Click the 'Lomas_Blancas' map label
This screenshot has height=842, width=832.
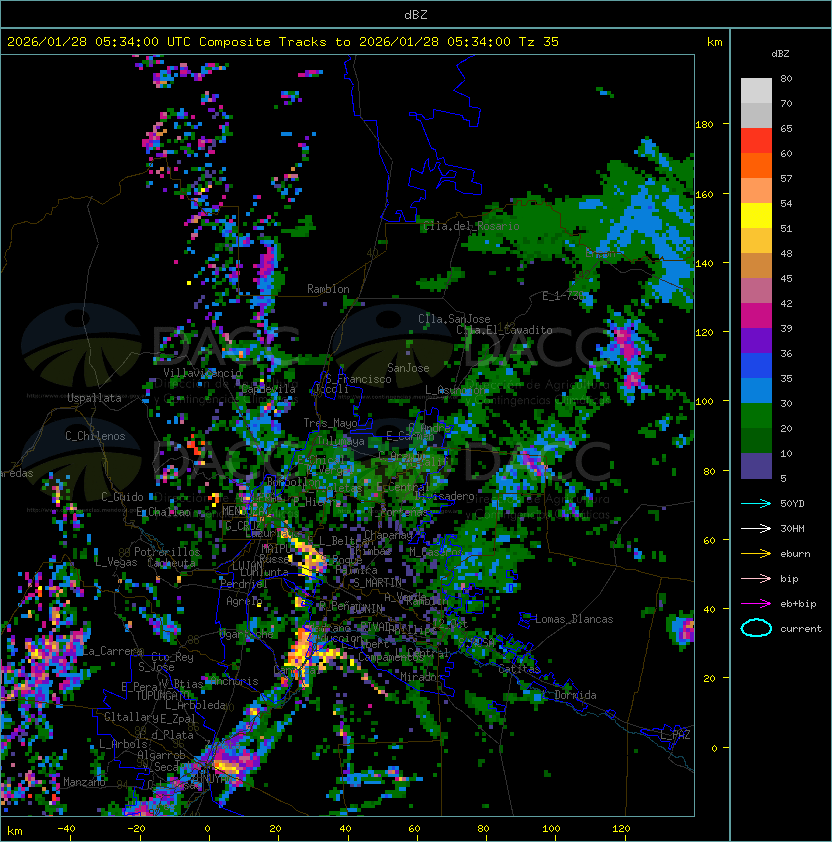pos(574,619)
